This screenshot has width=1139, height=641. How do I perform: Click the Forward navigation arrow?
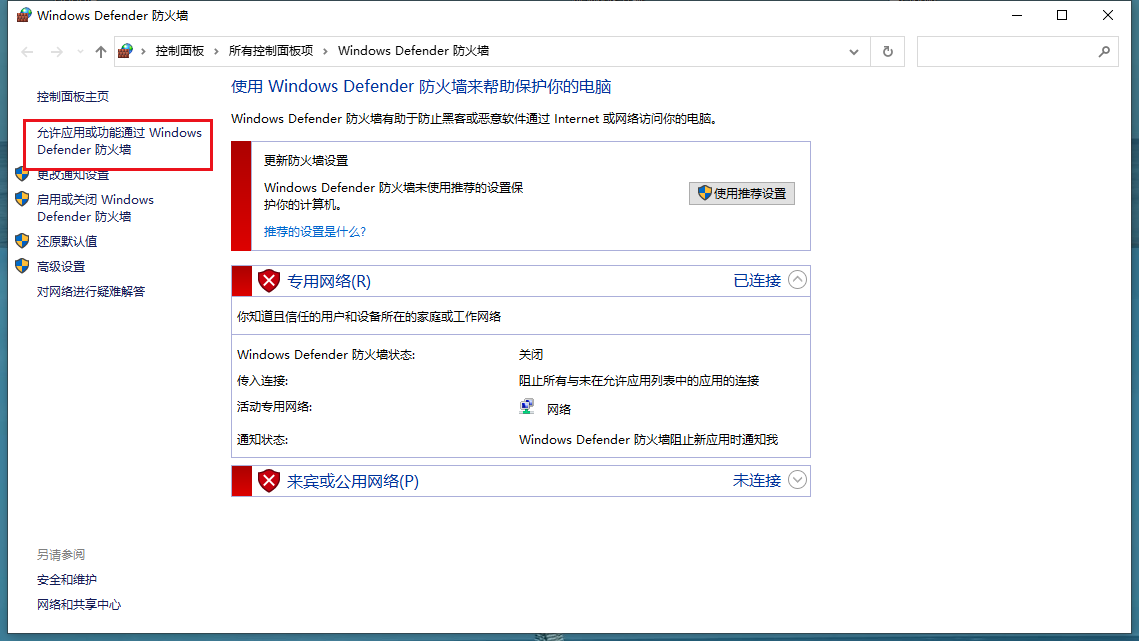point(56,52)
